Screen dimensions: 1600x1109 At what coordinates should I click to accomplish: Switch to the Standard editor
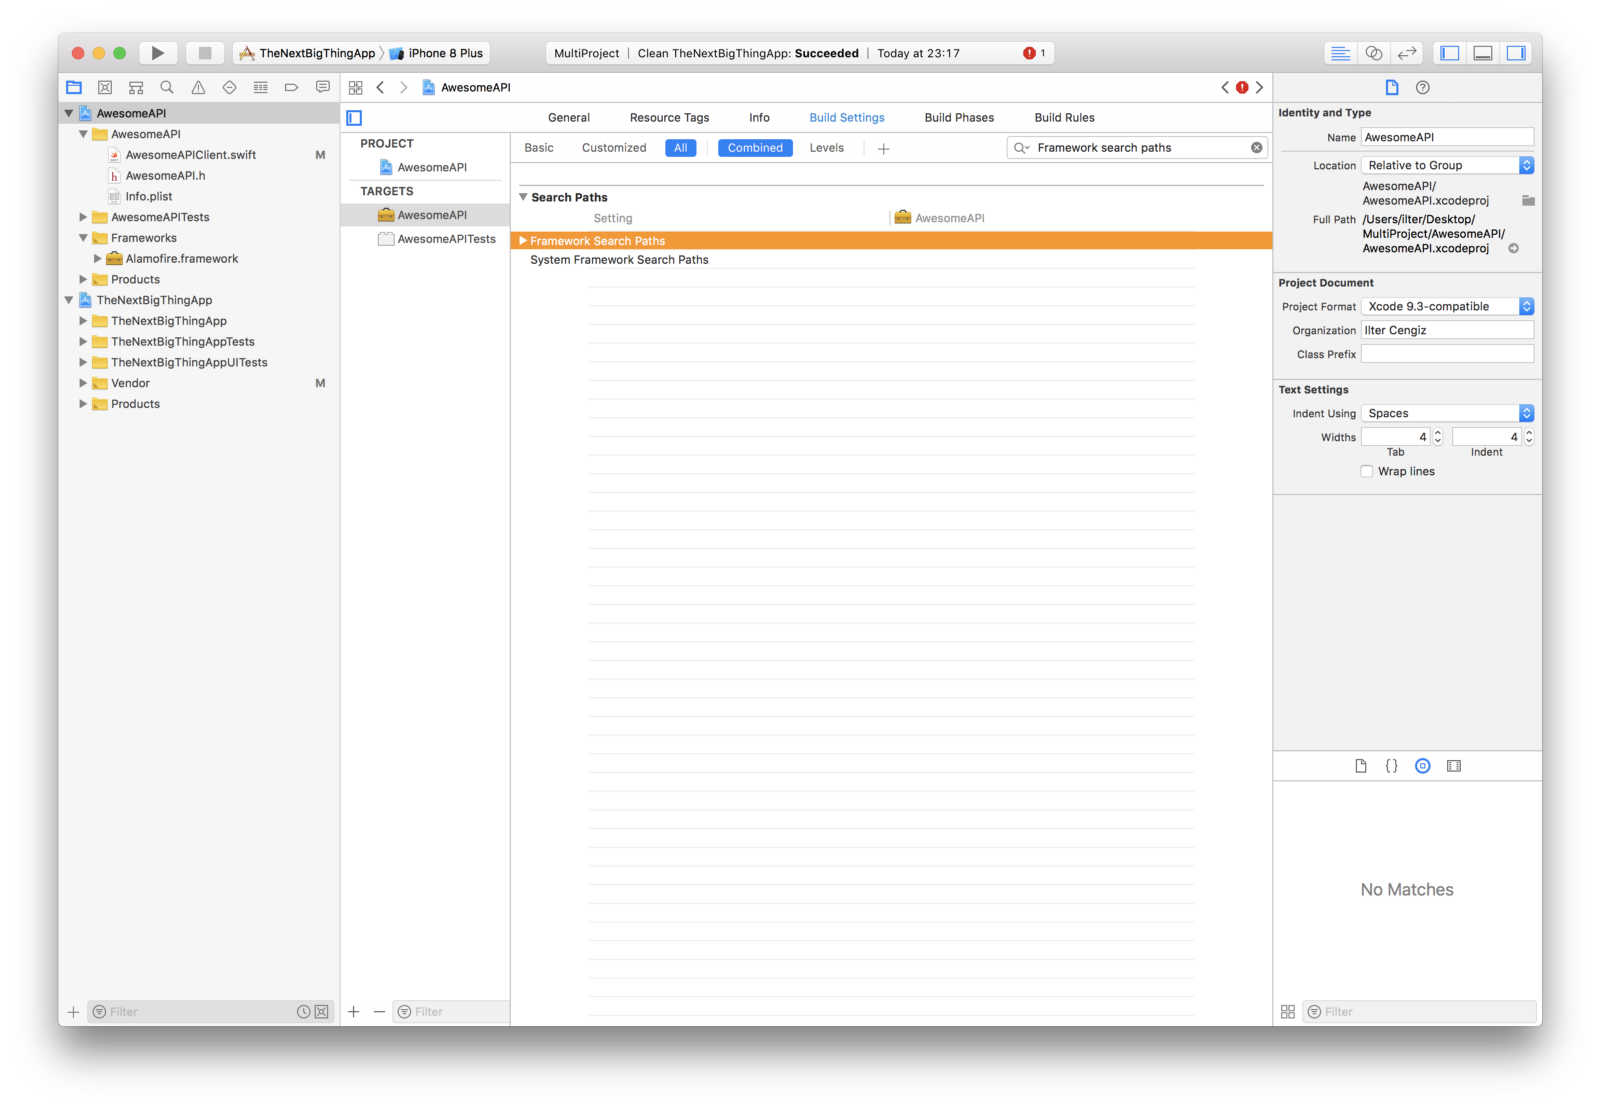click(x=1340, y=53)
